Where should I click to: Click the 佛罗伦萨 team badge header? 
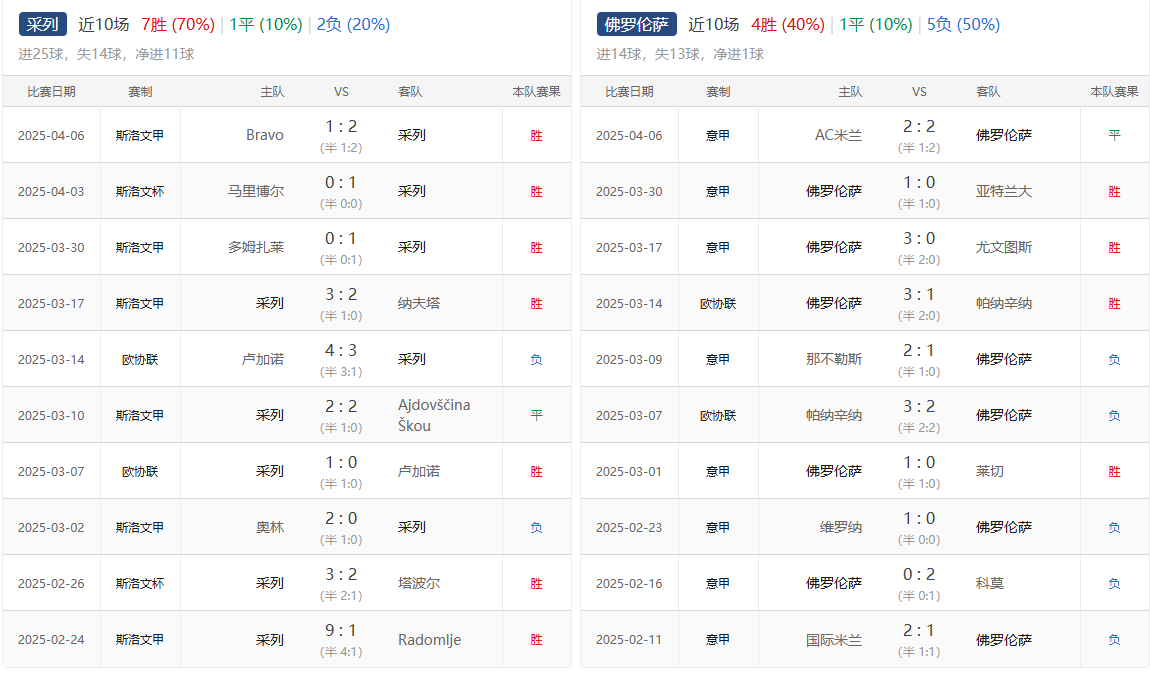coord(637,24)
